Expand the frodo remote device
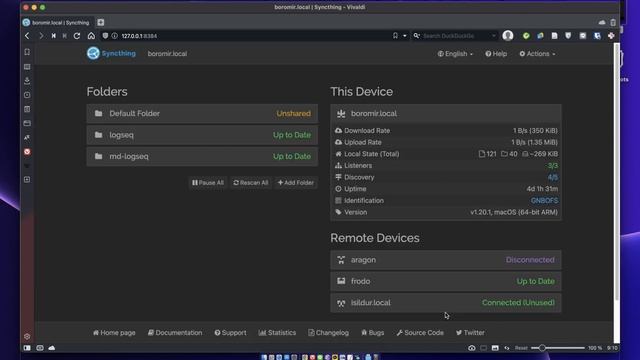This screenshot has height=360, width=640. coord(446,281)
